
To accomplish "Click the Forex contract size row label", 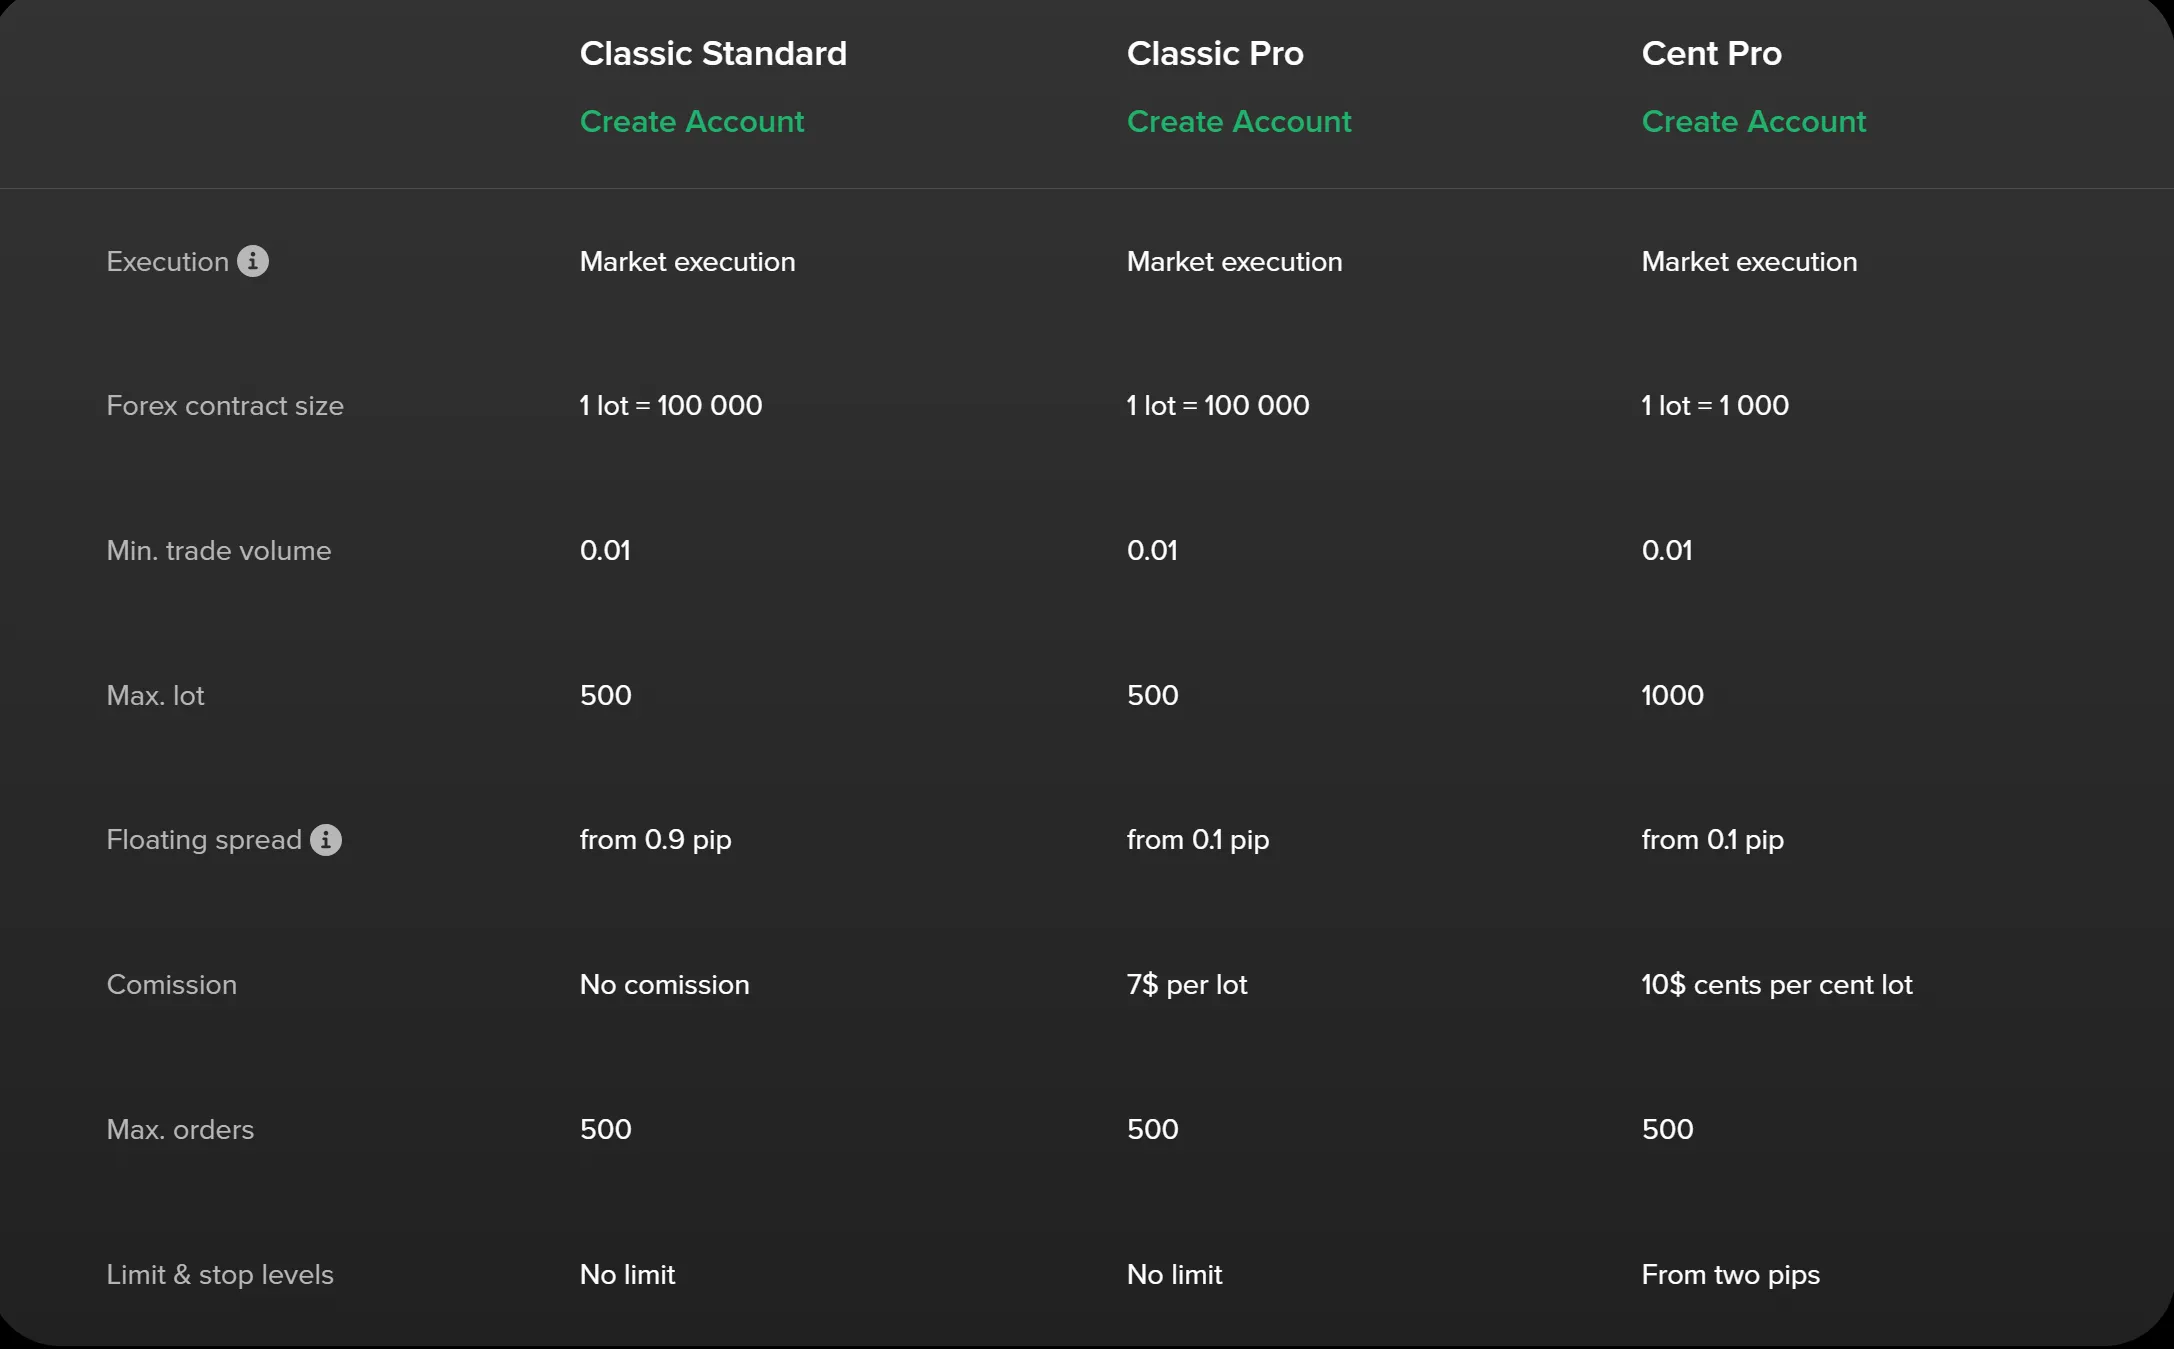I will coord(224,405).
